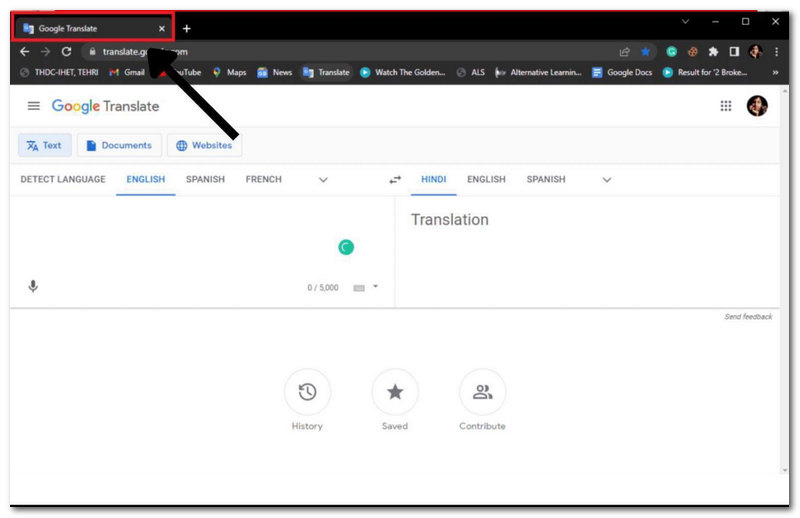Click Send feedback link
800x518 pixels.
coord(748,317)
